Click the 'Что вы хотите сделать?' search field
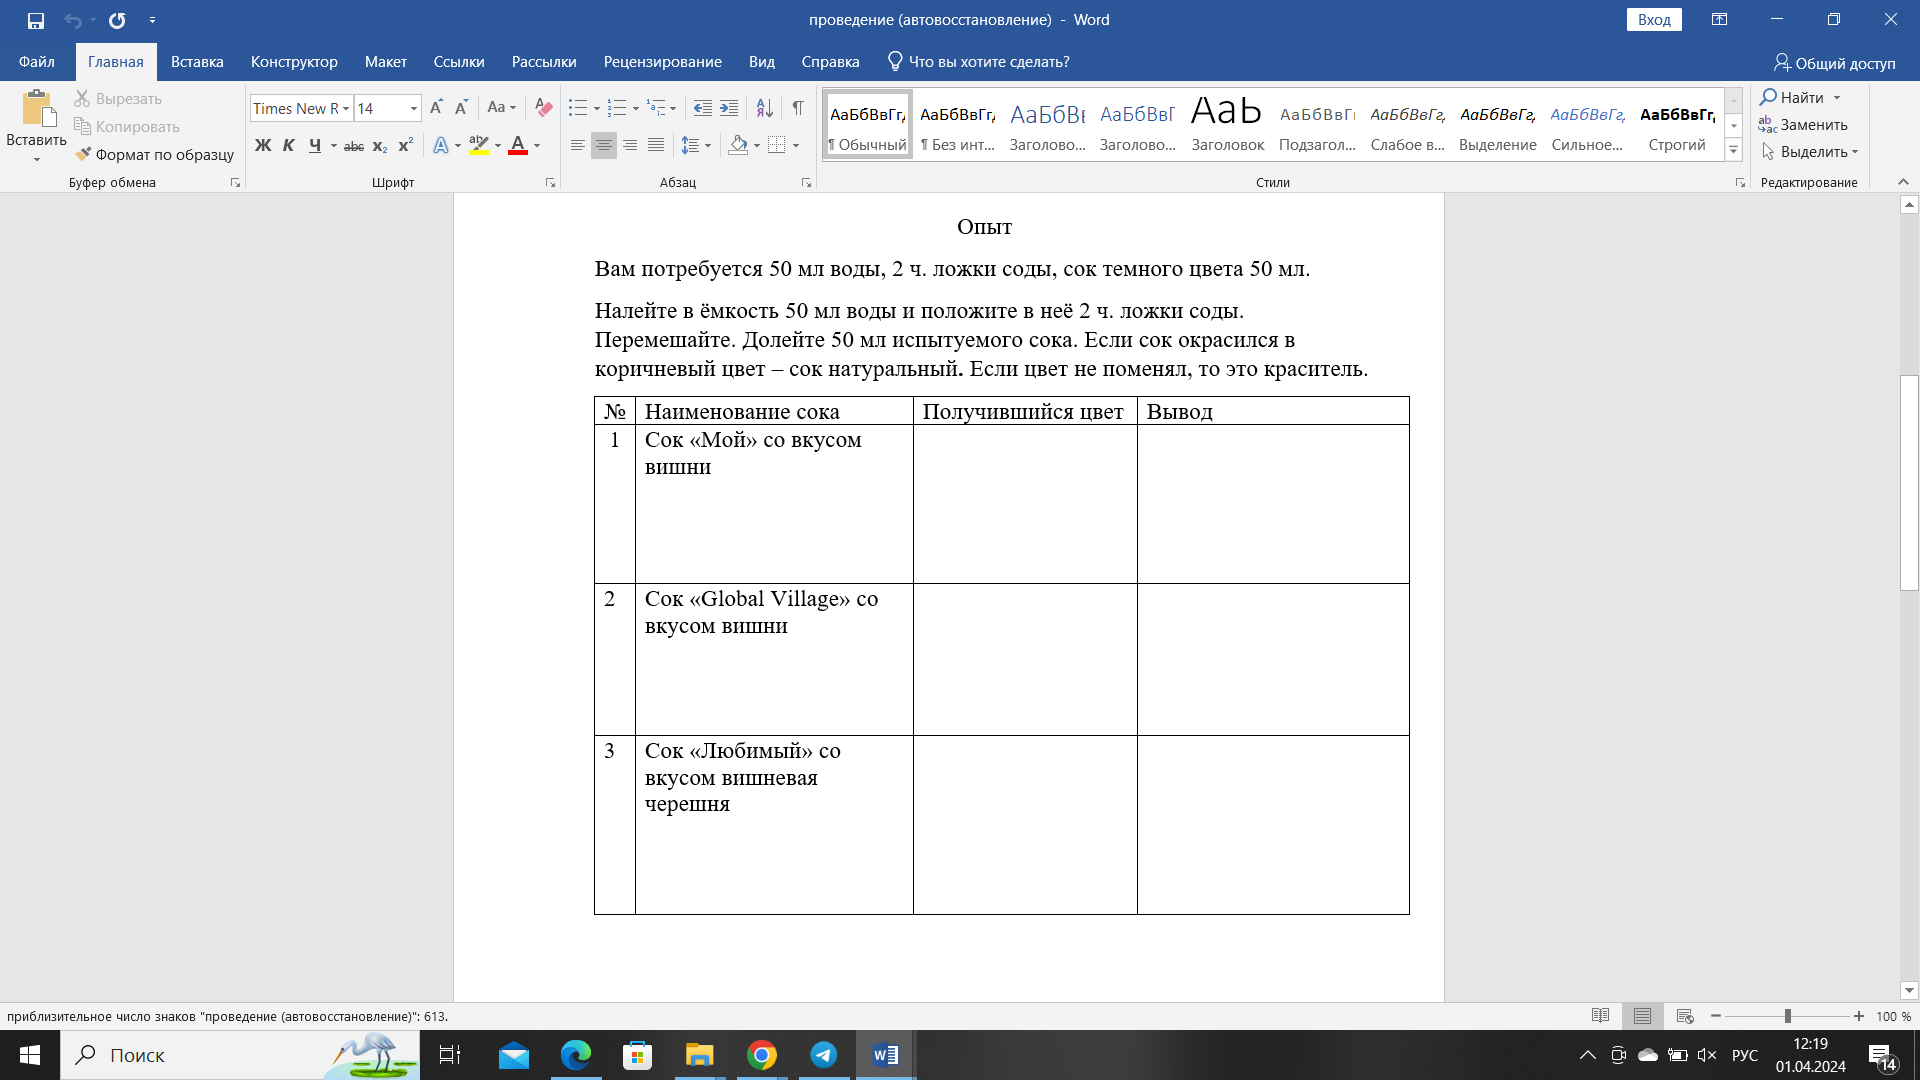The height and width of the screenshot is (1080, 1920). click(x=979, y=62)
